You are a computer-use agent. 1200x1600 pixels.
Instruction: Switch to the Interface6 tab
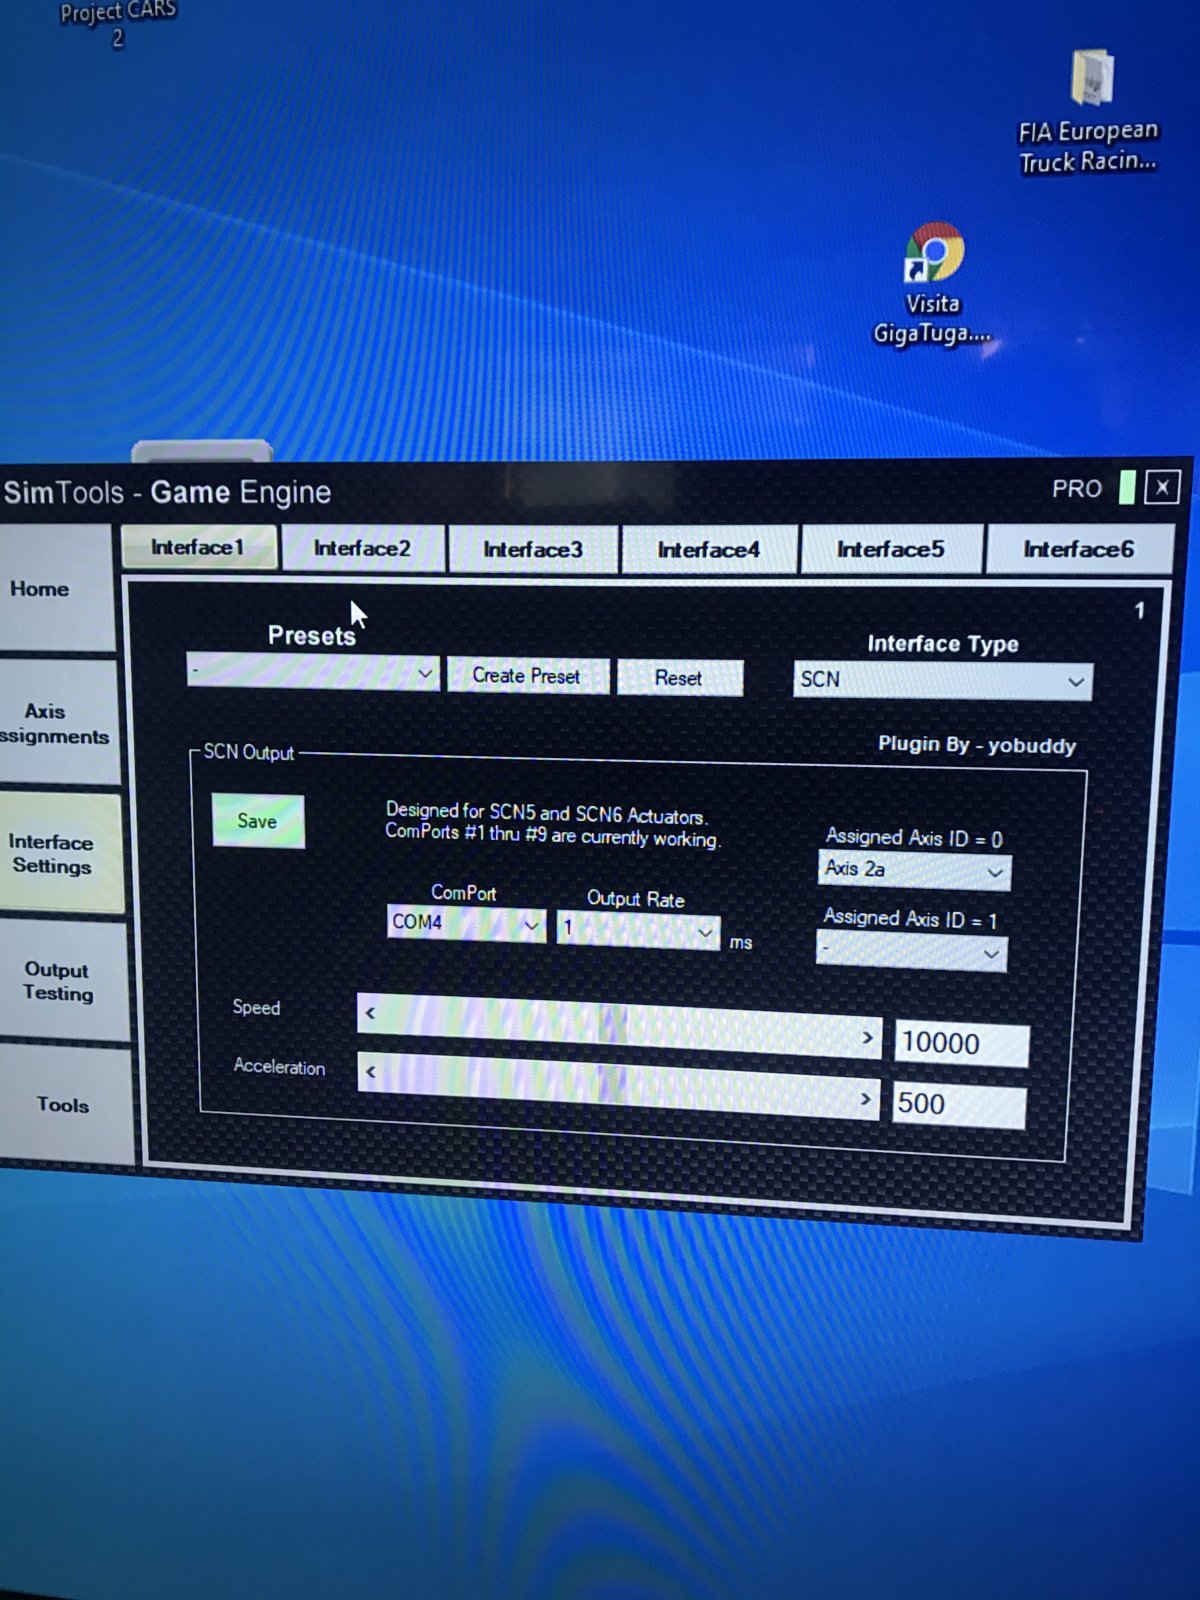pos(1078,549)
